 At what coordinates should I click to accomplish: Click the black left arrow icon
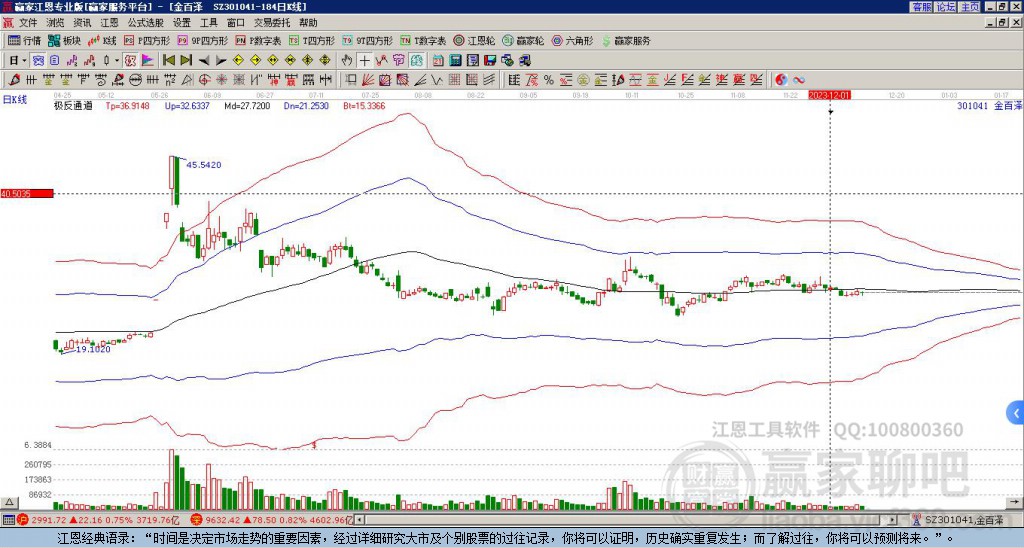tap(204, 61)
